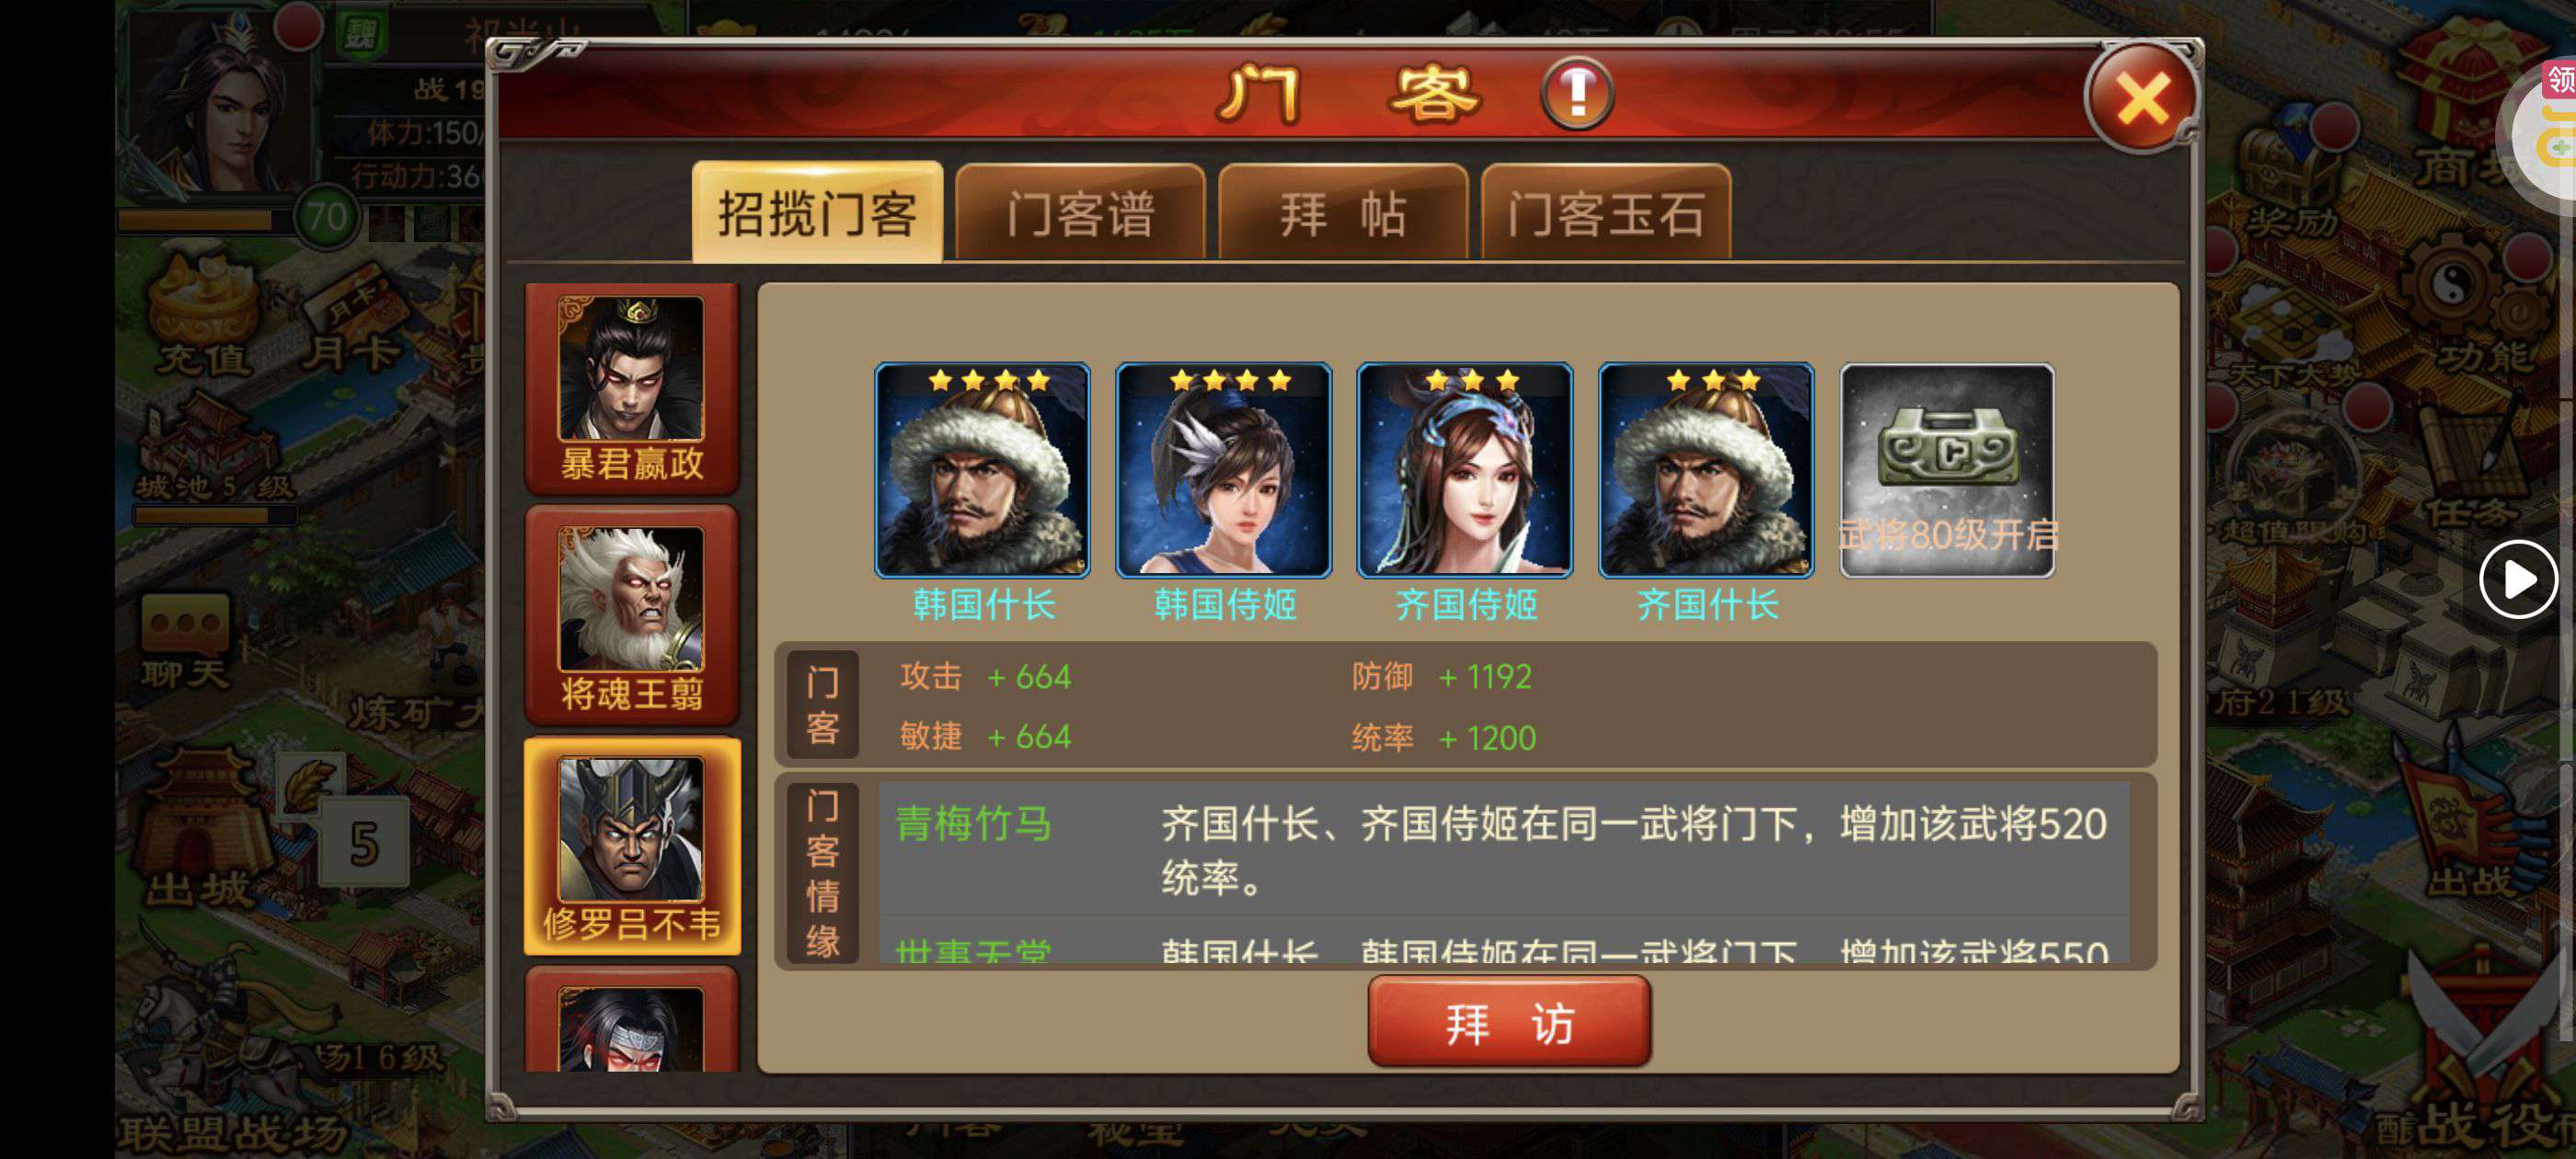Open the red exclamation info icon
The width and height of the screenshot is (2576, 1159).
1576,94
